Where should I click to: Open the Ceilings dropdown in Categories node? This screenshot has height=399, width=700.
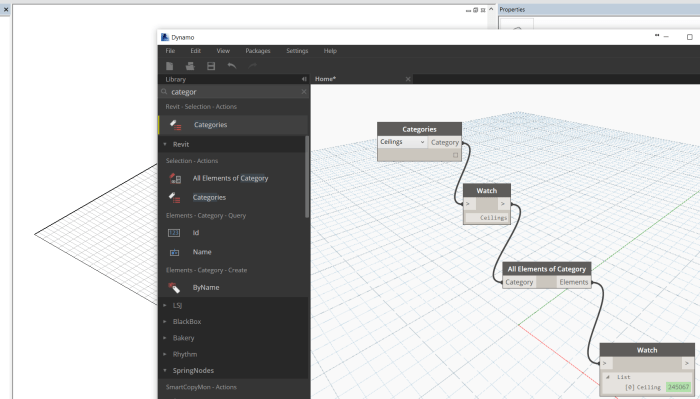402,142
